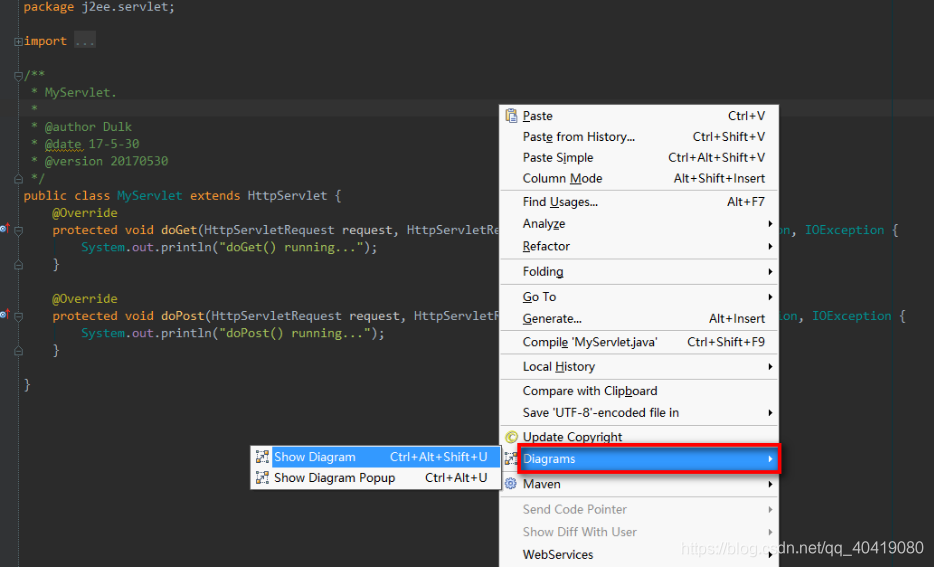
Task: Select Compile 'MyServlet.java'
Action: [x=639, y=342]
